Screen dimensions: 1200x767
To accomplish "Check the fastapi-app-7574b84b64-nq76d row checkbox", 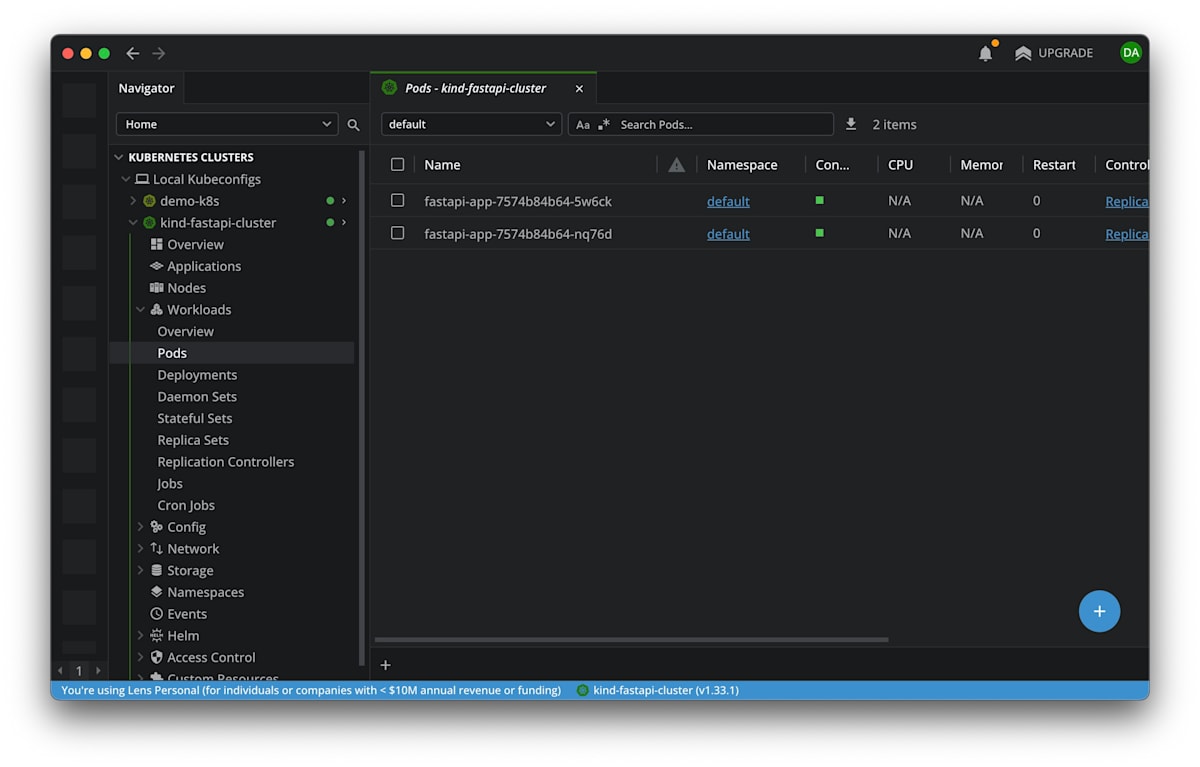I will pos(398,233).
